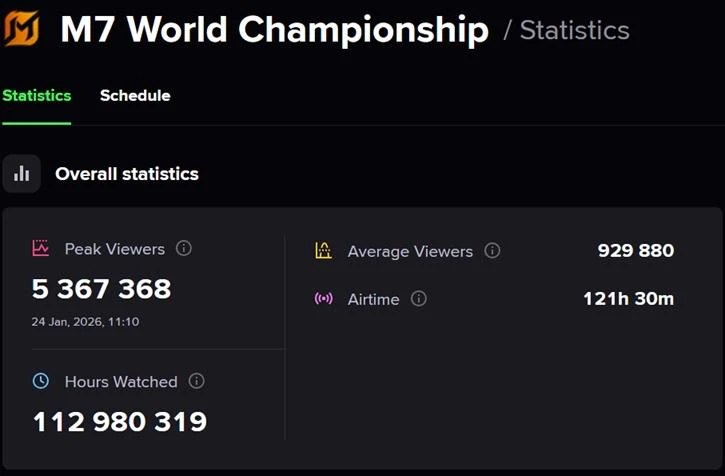
Task: Click the average viewers value 929 880
Action: point(636,251)
